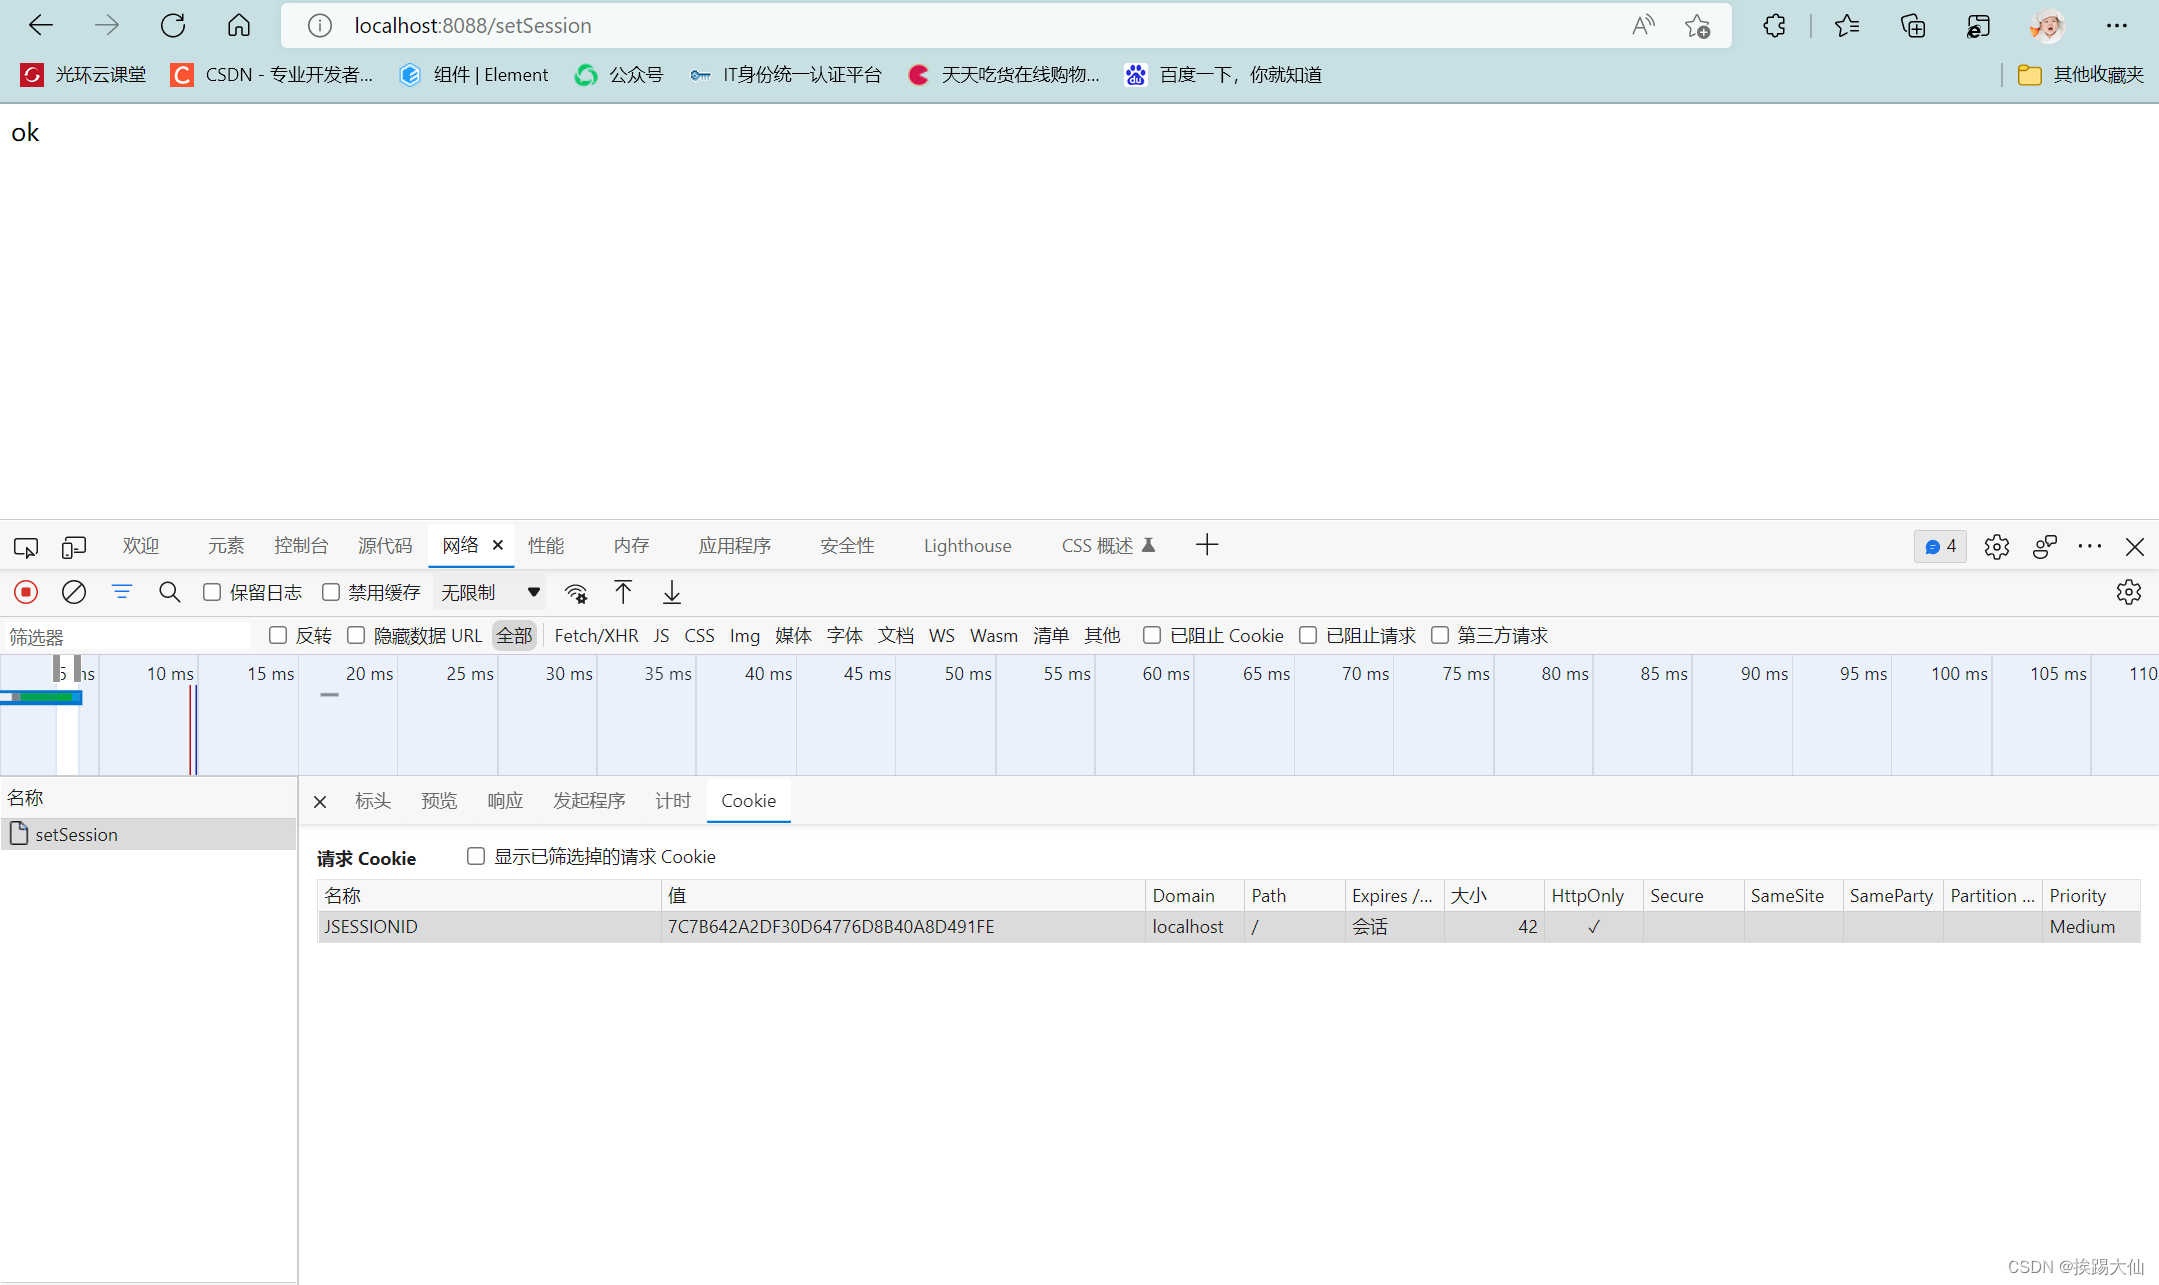Open the inspect element picker tool

[26, 546]
